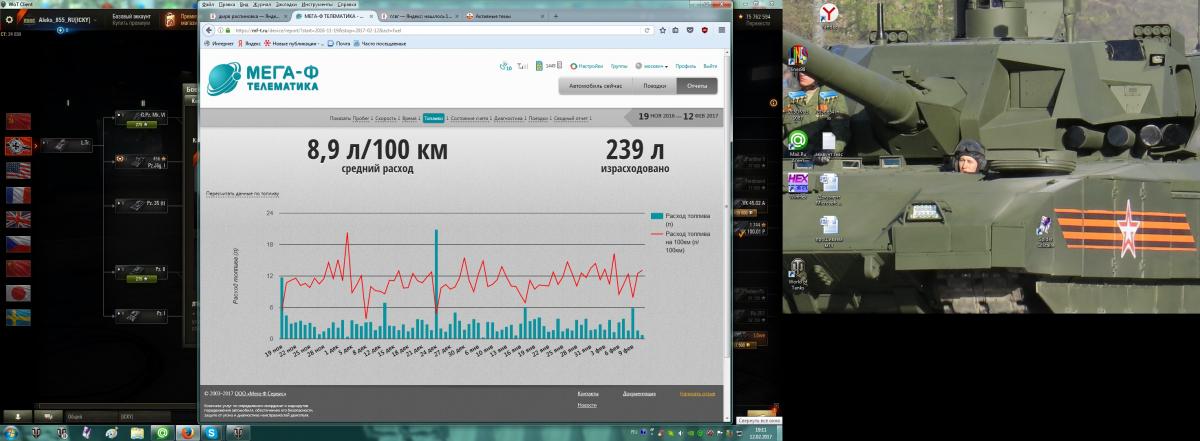Bookmark this page with the star icon
Screen dimensions: 1200x441
(662, 30)
